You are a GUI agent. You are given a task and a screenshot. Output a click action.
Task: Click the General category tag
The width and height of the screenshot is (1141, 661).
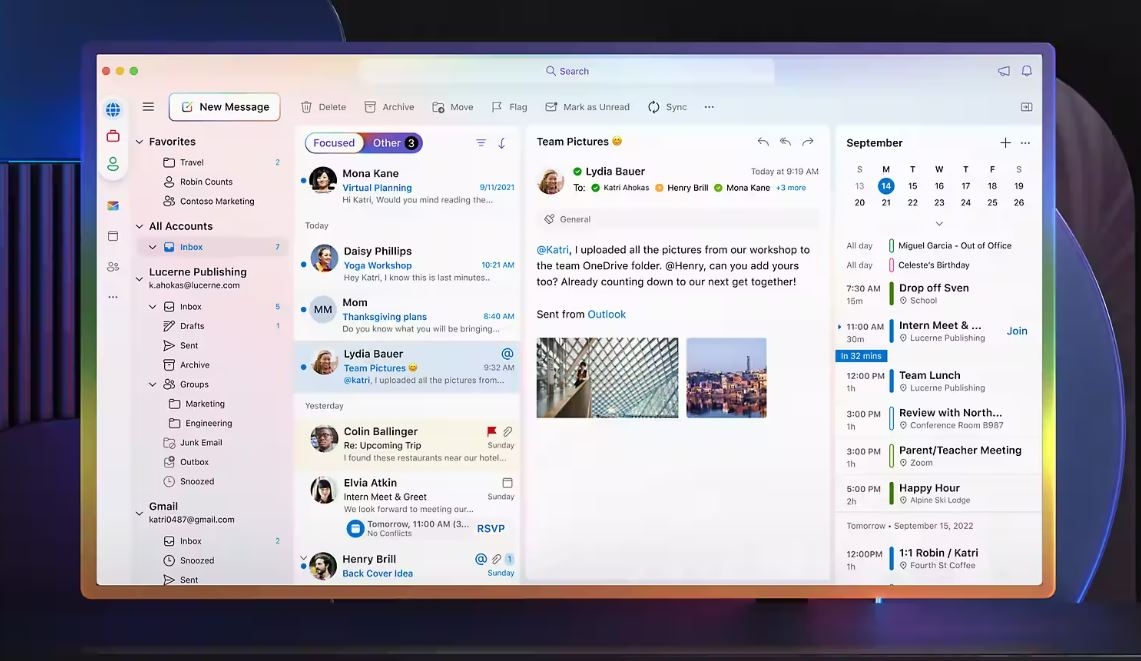(568, 219)
